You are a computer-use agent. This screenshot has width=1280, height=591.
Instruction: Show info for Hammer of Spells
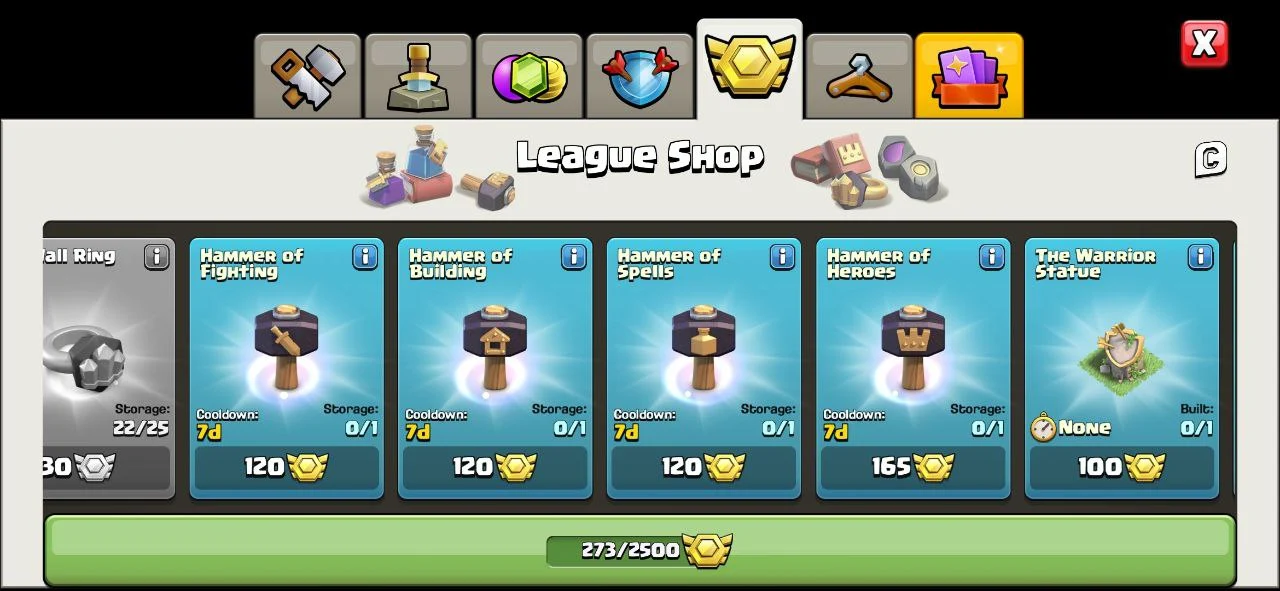(x=782, y=257)
